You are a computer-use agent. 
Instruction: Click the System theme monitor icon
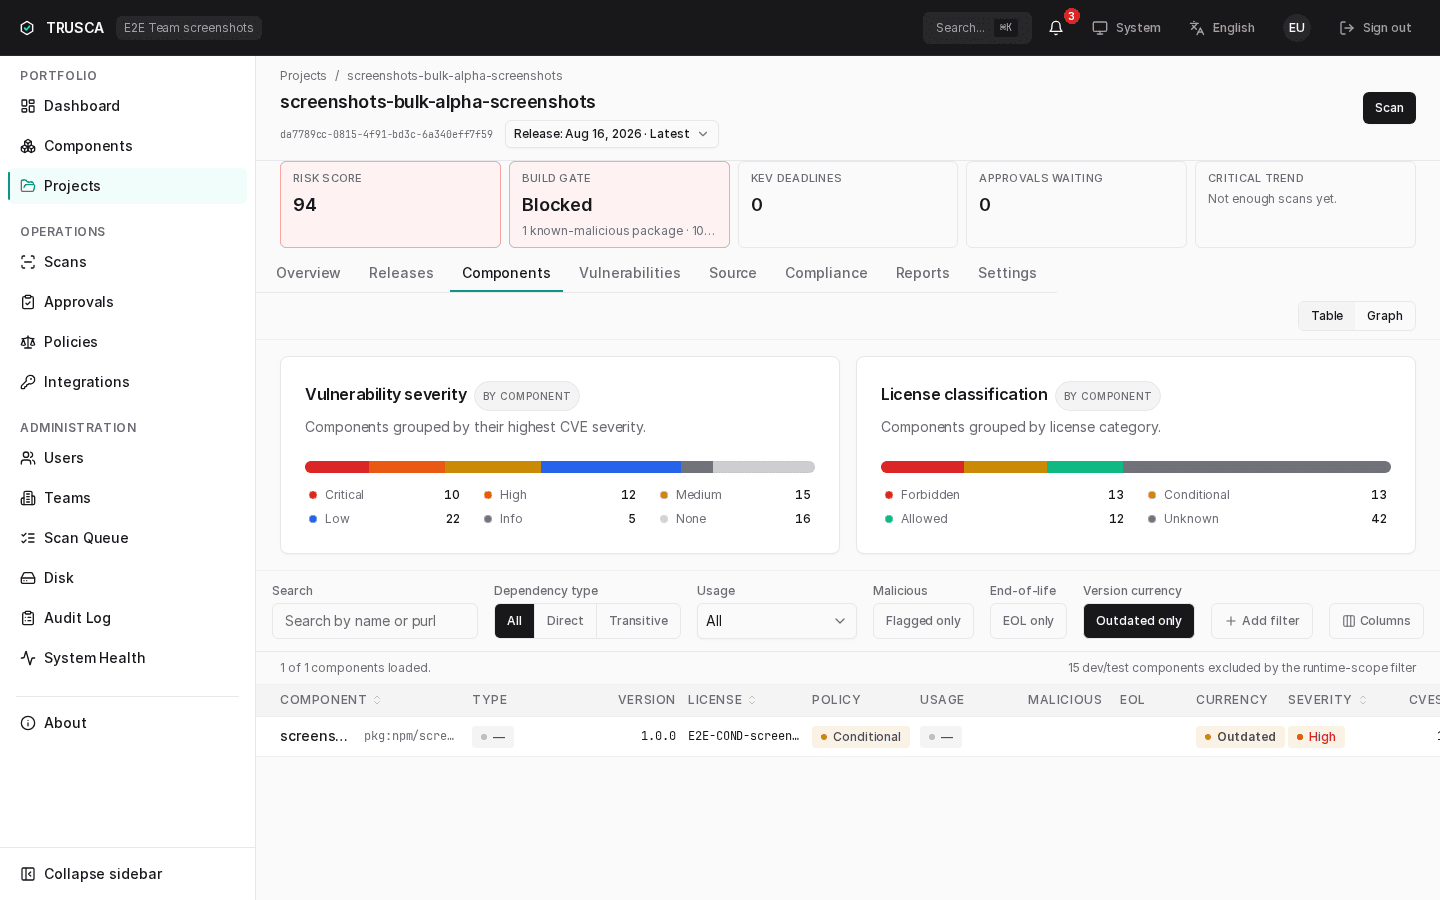pos(1100,28)
